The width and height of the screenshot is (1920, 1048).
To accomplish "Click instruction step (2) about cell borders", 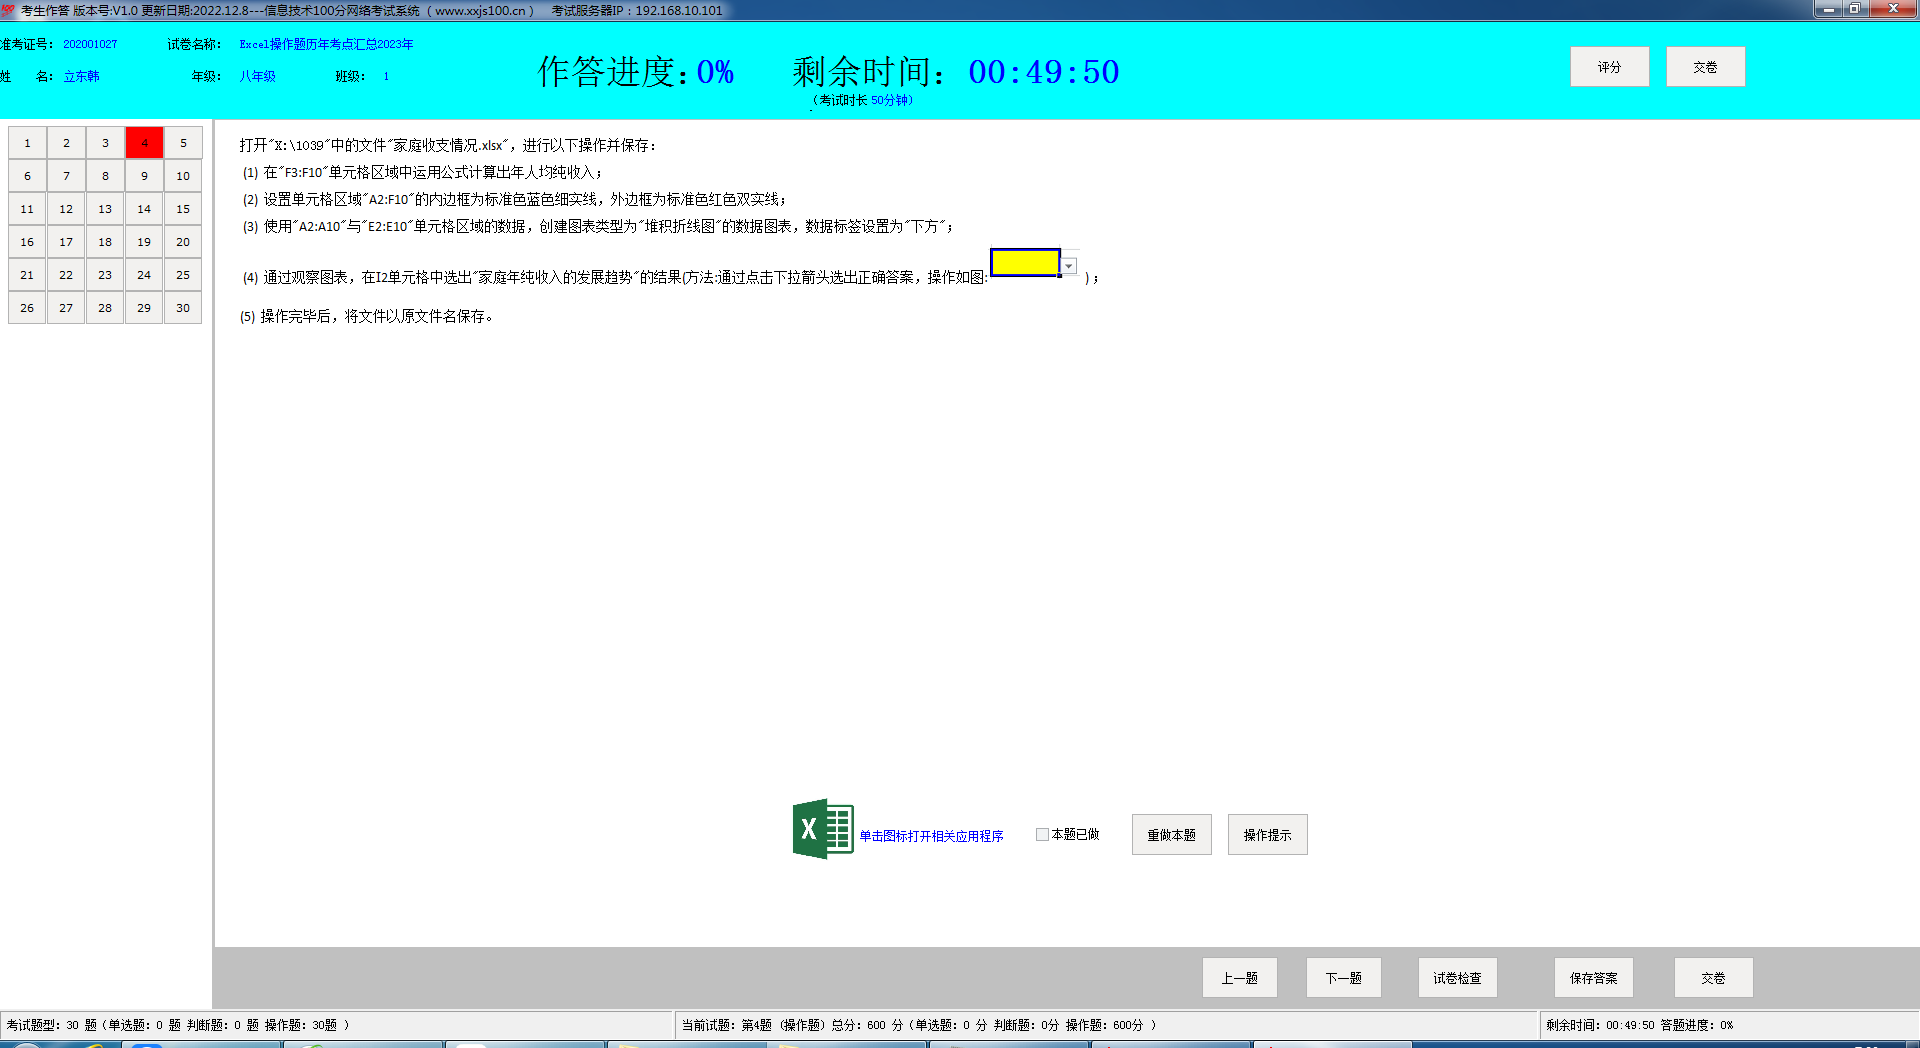I will pos(514,199).
